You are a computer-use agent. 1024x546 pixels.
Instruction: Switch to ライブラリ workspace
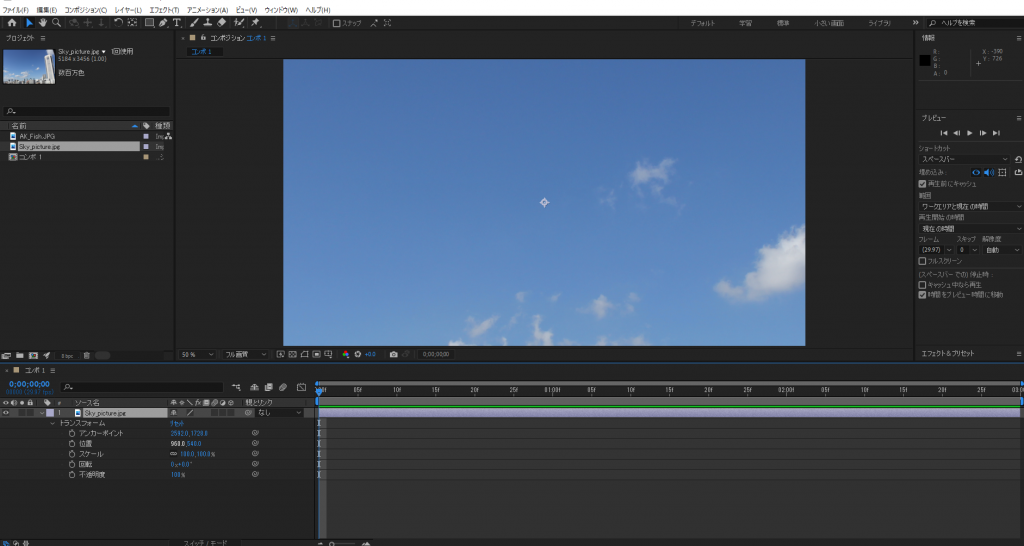point(879,23)
